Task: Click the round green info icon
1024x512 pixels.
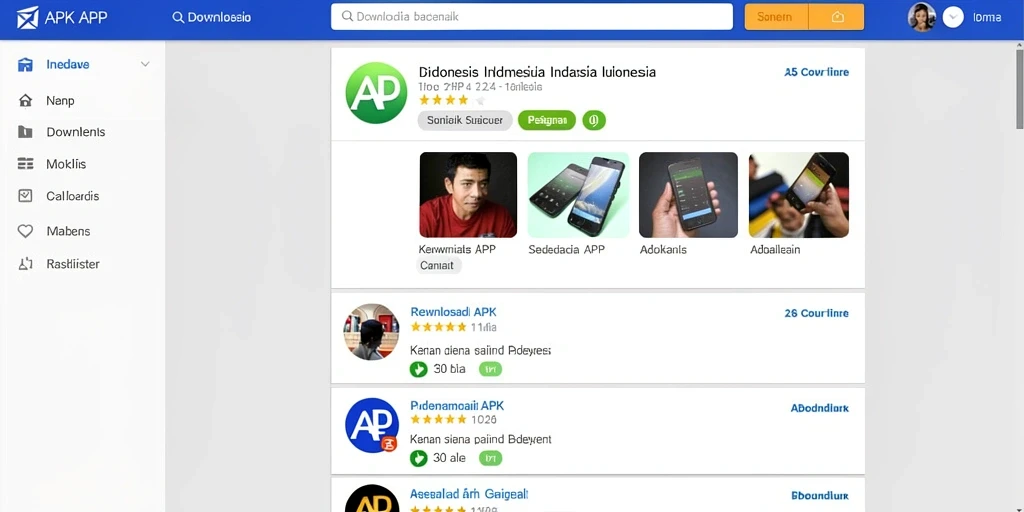Action: pos(594,120)
